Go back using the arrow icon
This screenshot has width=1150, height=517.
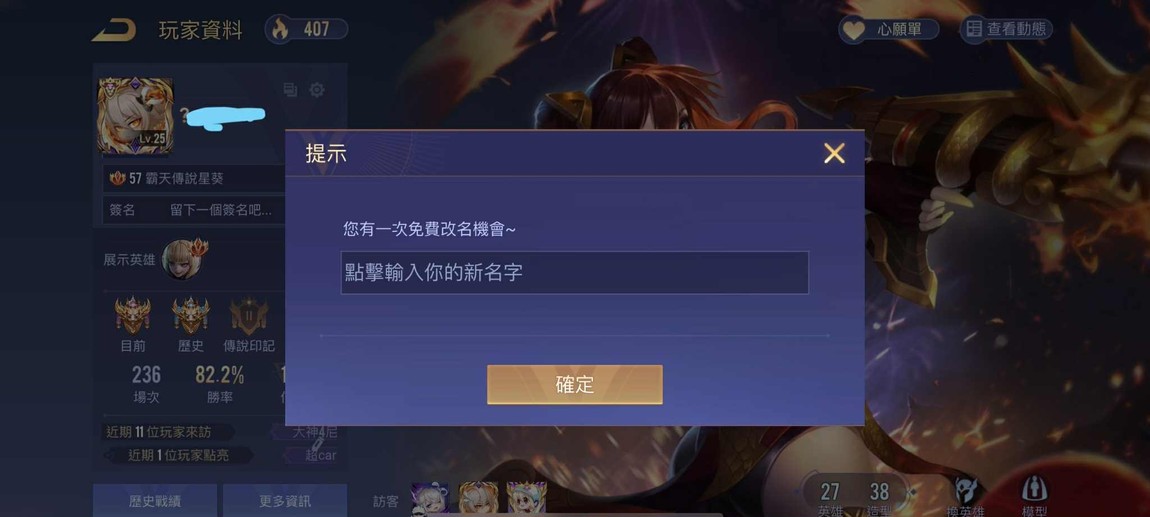(114, 30)
